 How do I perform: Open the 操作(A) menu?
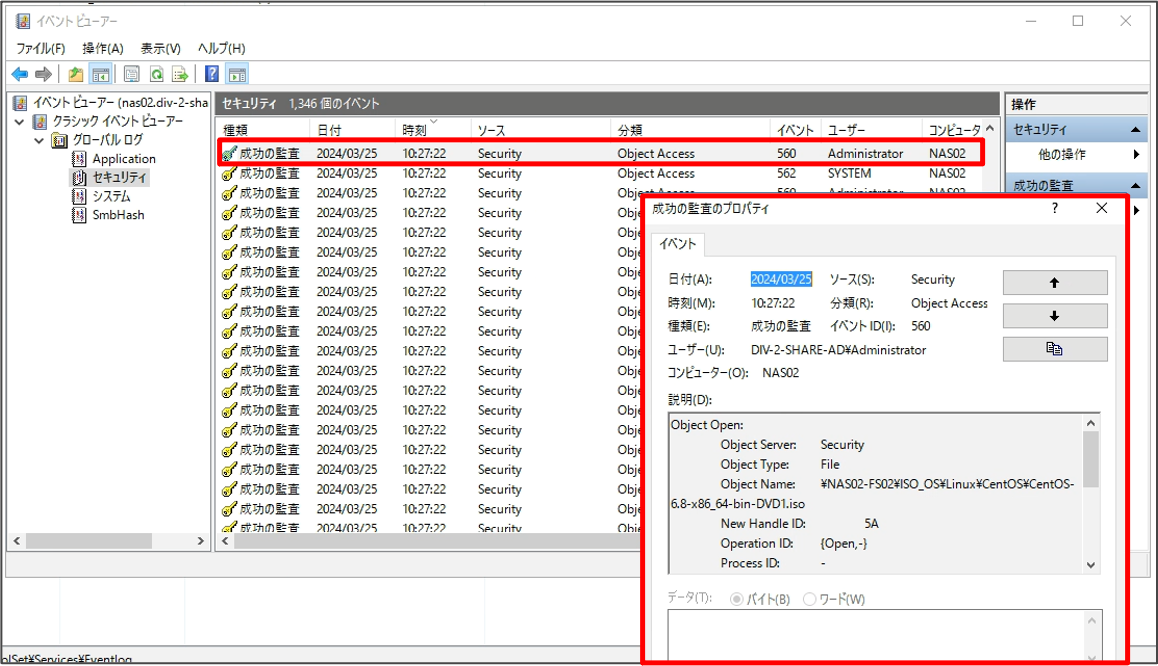pos(102,48)
